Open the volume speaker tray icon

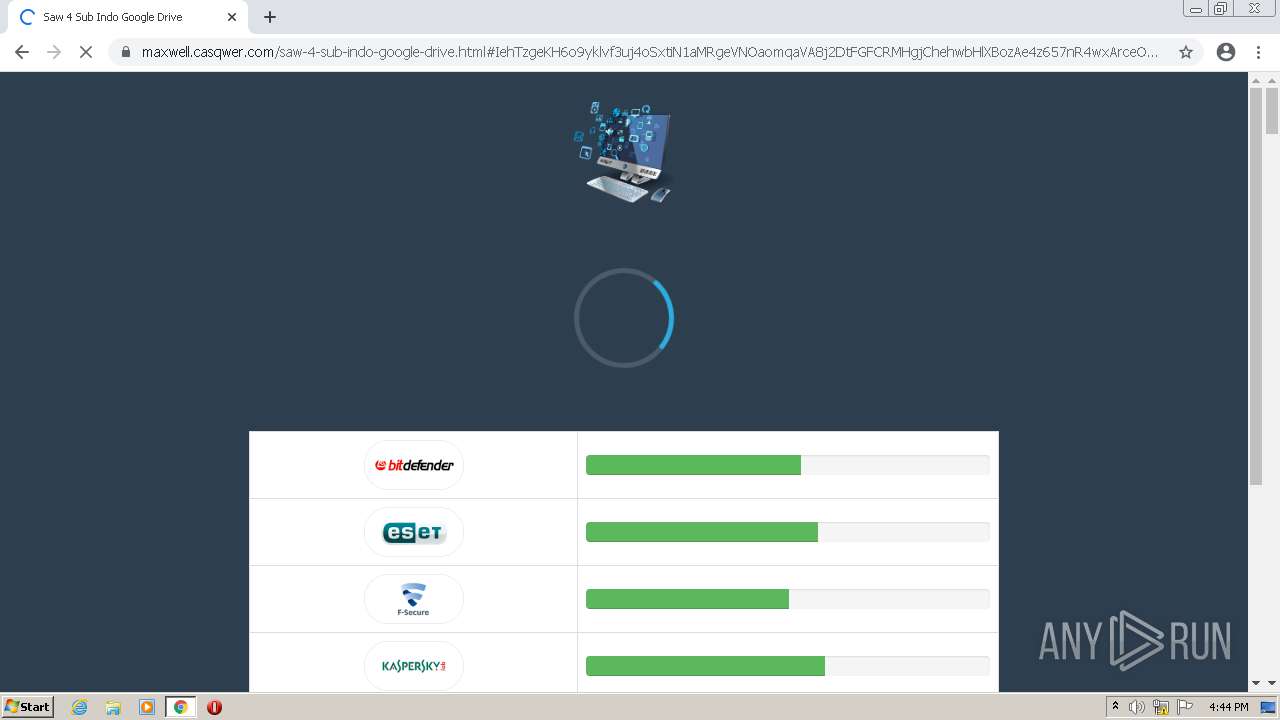pos(1137,707)
